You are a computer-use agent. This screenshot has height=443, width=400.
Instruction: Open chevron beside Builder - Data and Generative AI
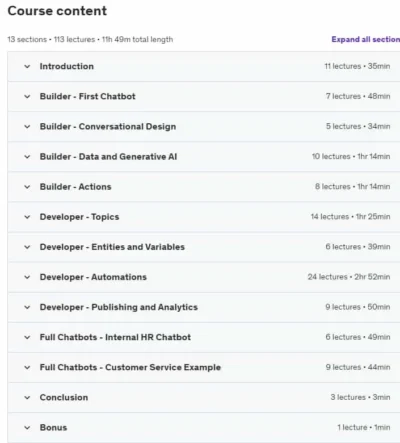pos(27,157)
